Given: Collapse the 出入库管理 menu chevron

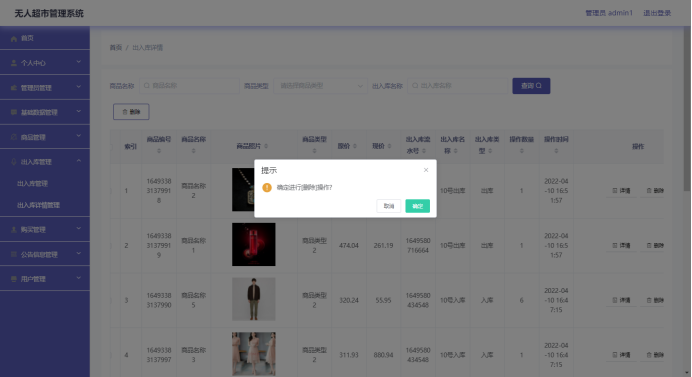Looking at the screenshot, I should point(79,161).
